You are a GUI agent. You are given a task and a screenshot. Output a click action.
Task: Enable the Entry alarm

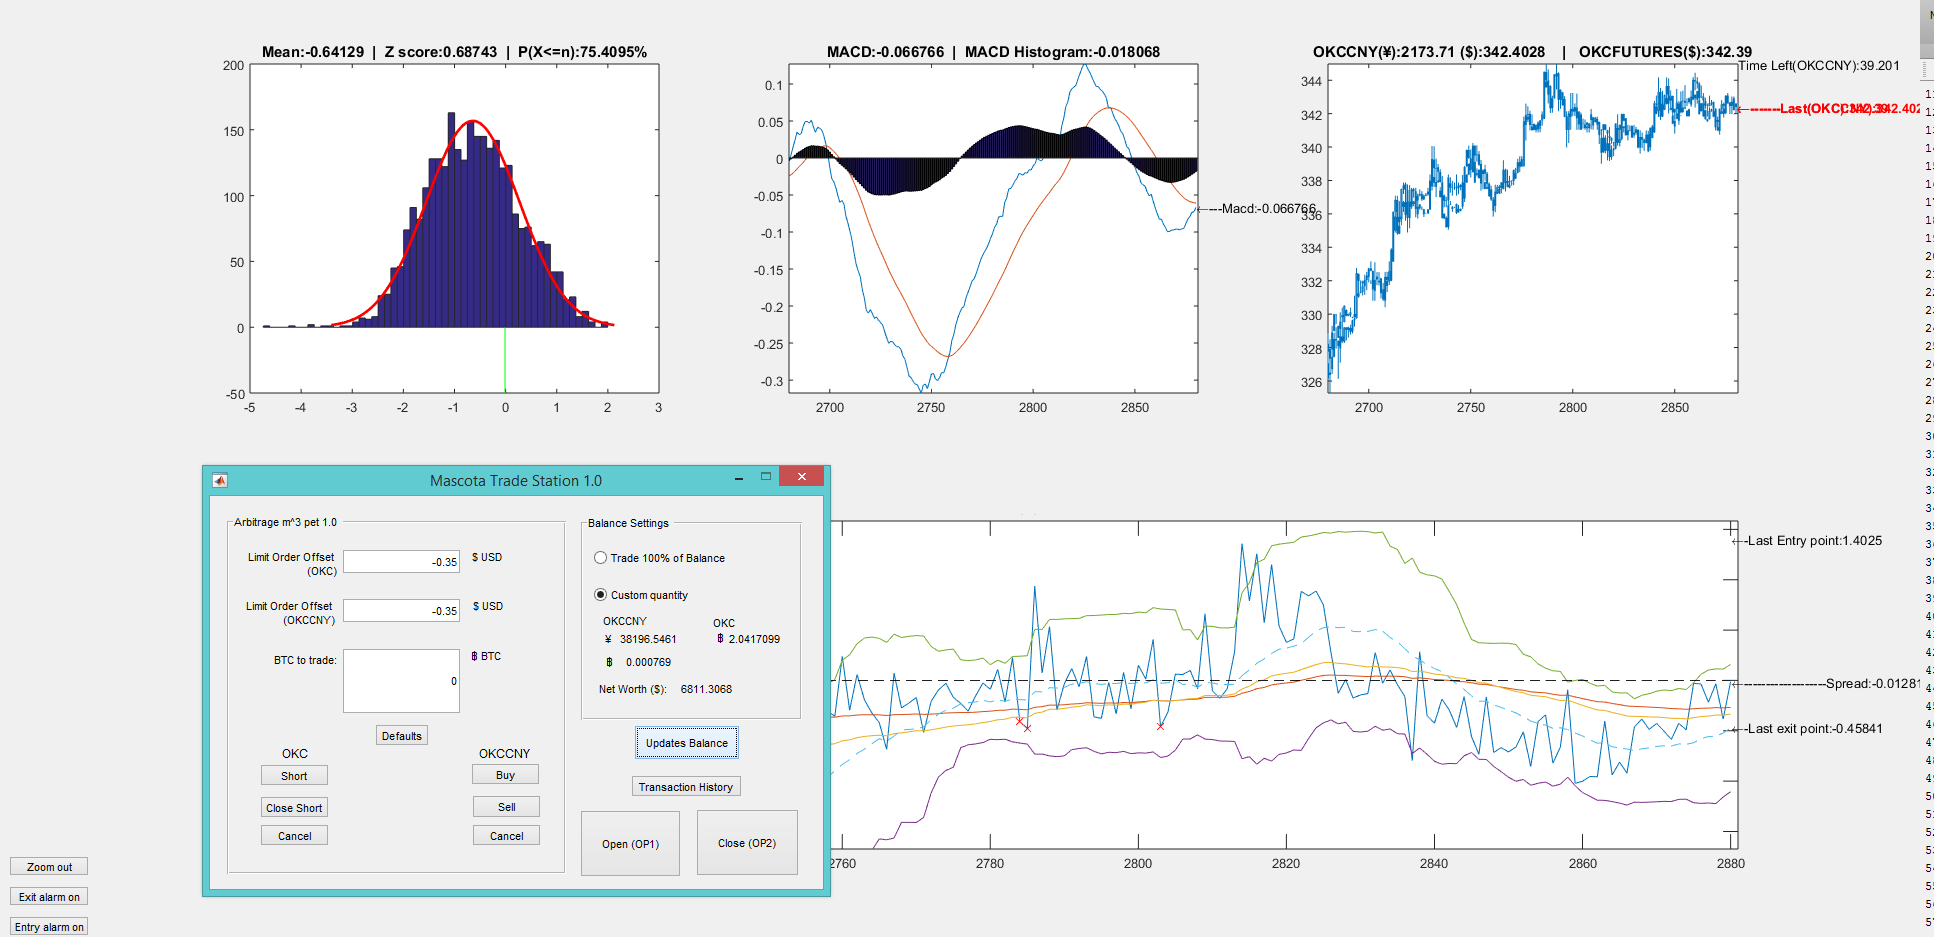click(x=47, y=926)
